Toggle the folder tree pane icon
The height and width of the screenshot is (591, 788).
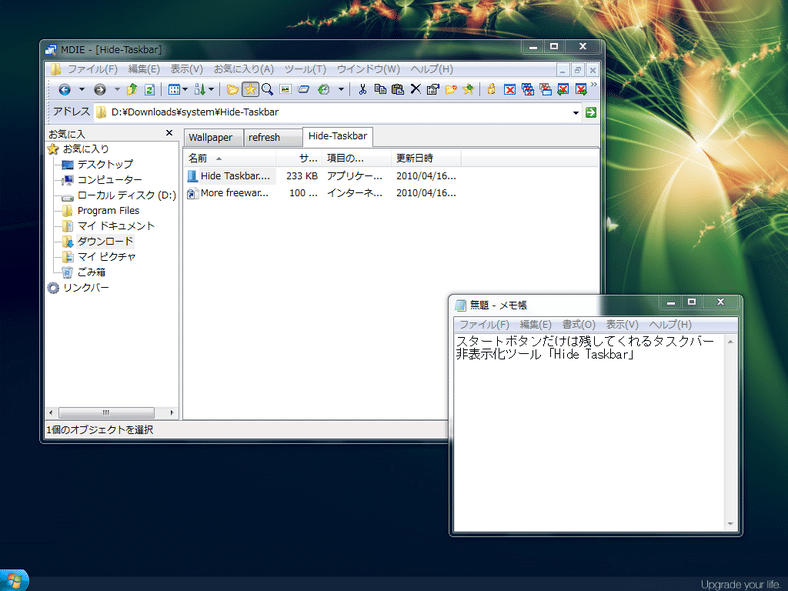click(232, 89)
